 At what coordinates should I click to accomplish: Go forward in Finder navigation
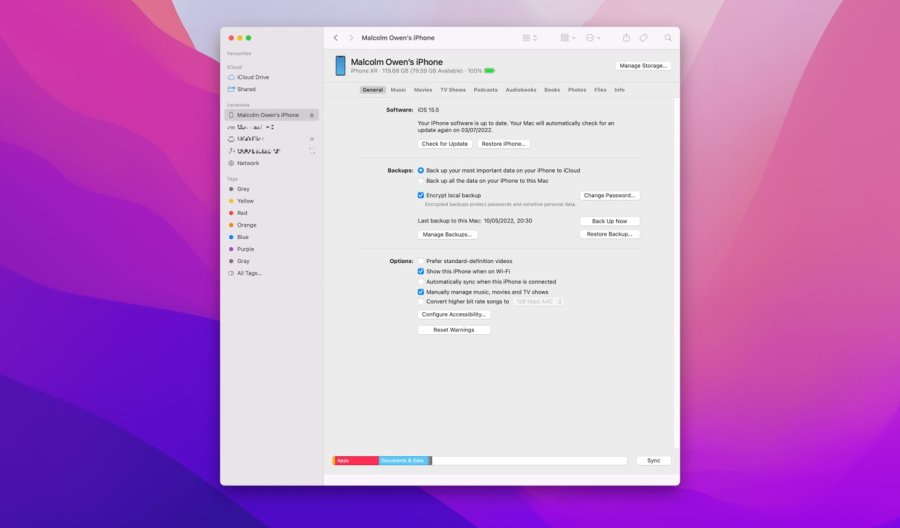[351, 38]
